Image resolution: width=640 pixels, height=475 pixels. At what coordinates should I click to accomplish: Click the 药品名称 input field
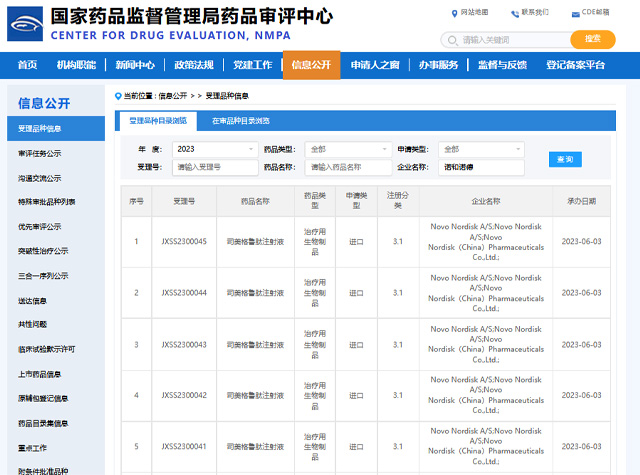point(347,167)
